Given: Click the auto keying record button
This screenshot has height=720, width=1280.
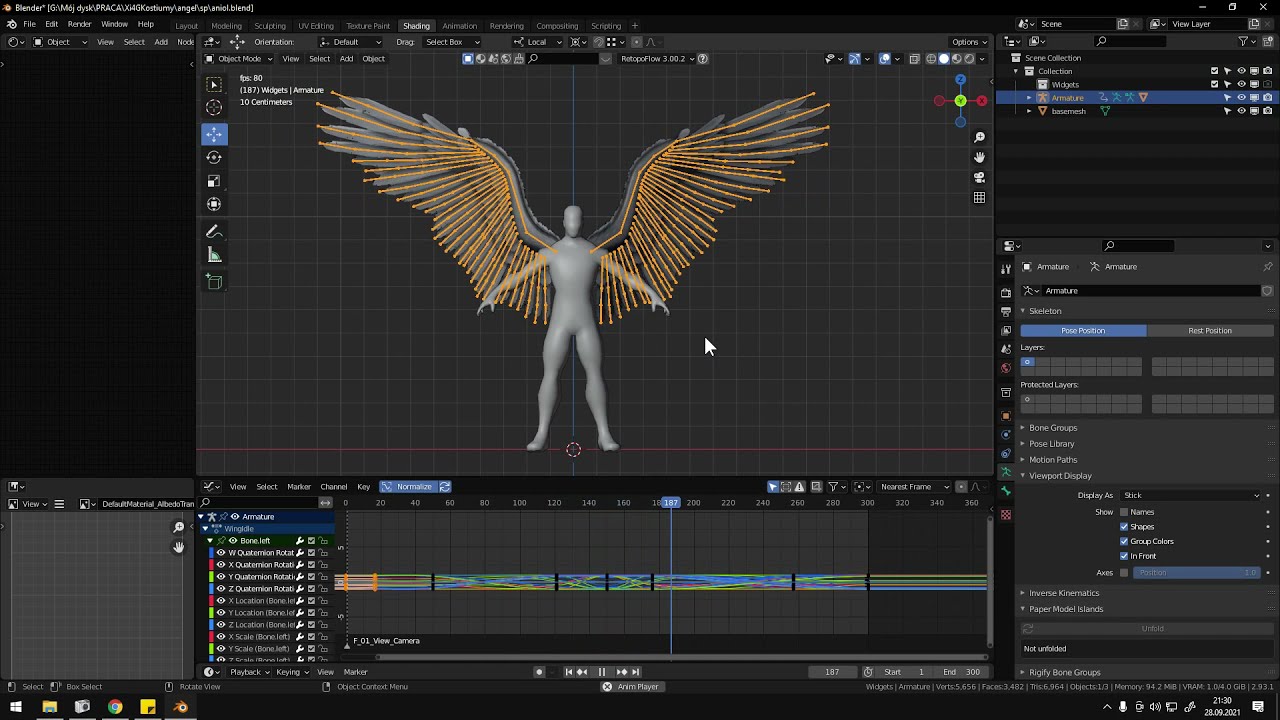Looking at the screenshot, I should pos(539,672).
